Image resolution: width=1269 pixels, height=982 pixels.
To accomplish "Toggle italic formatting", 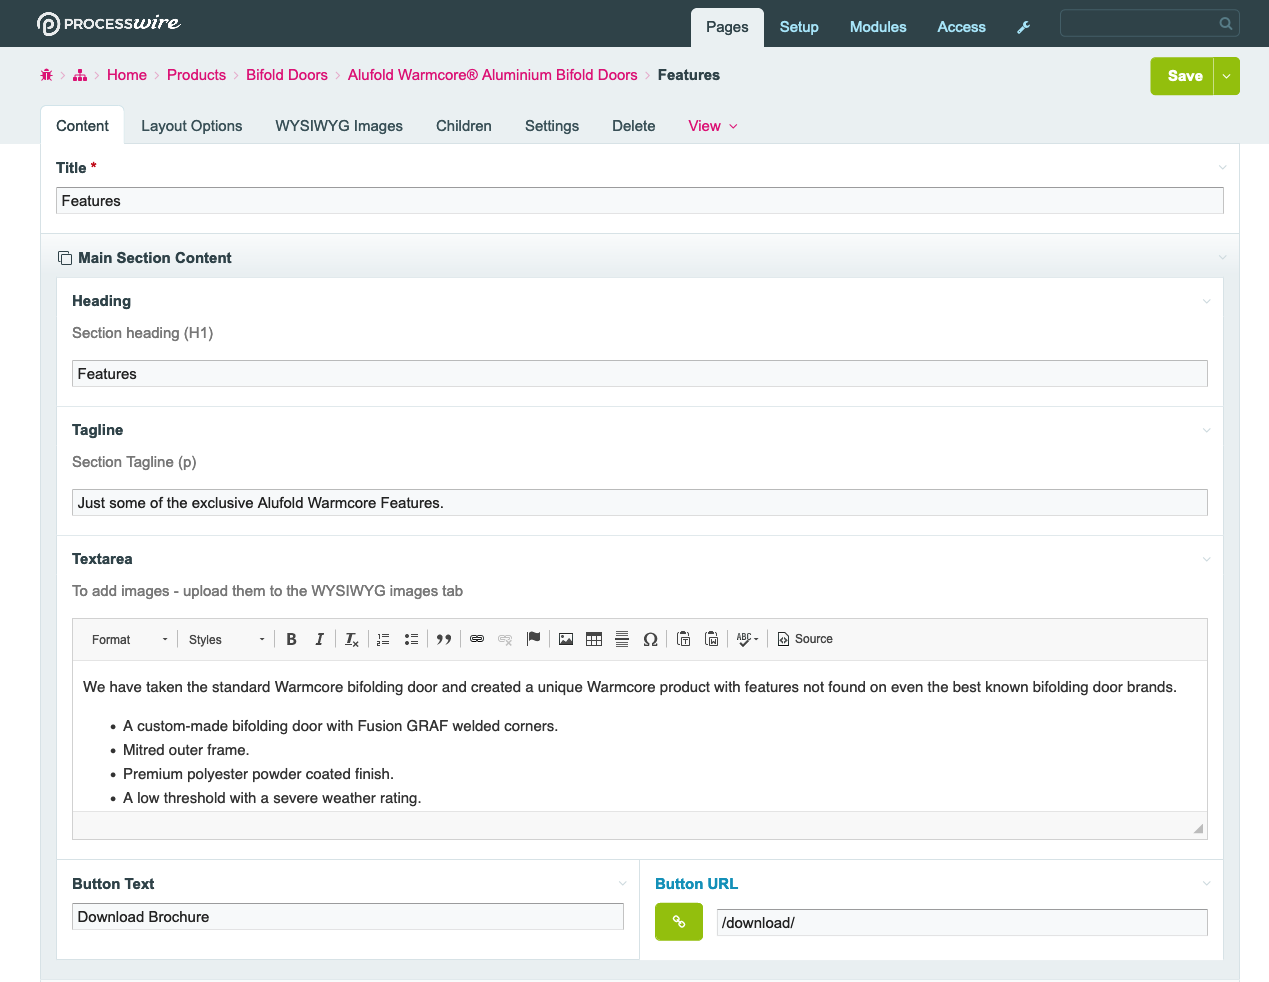I will (319, 639).
